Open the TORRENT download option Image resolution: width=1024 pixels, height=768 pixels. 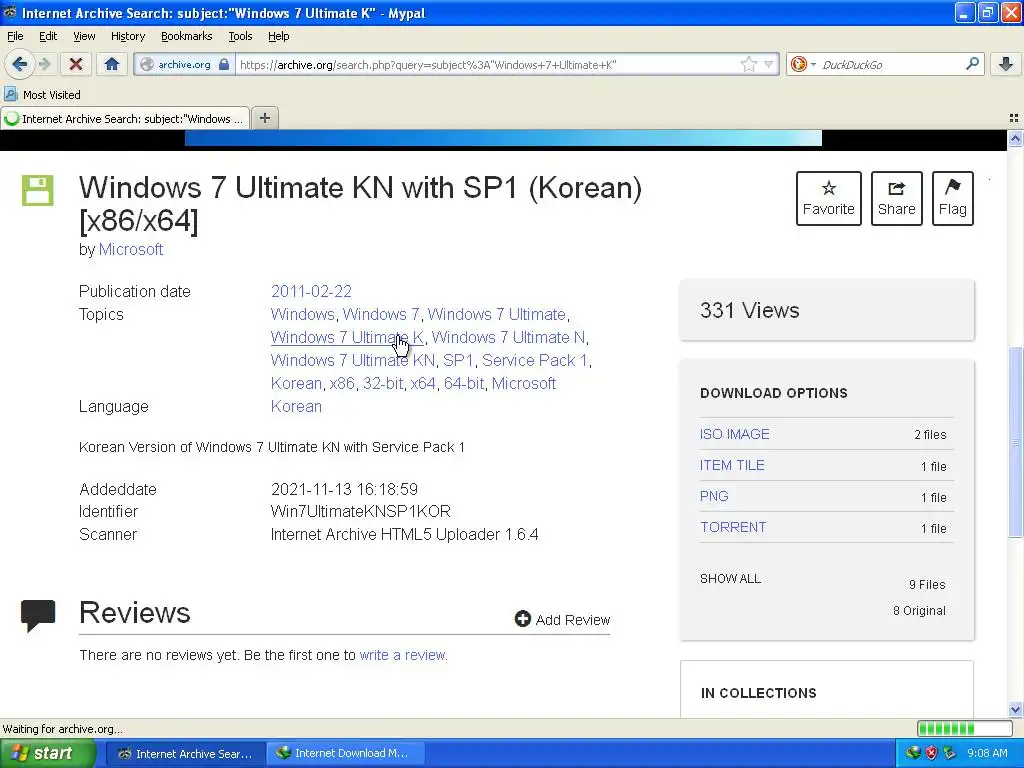(x=733, y=527)
